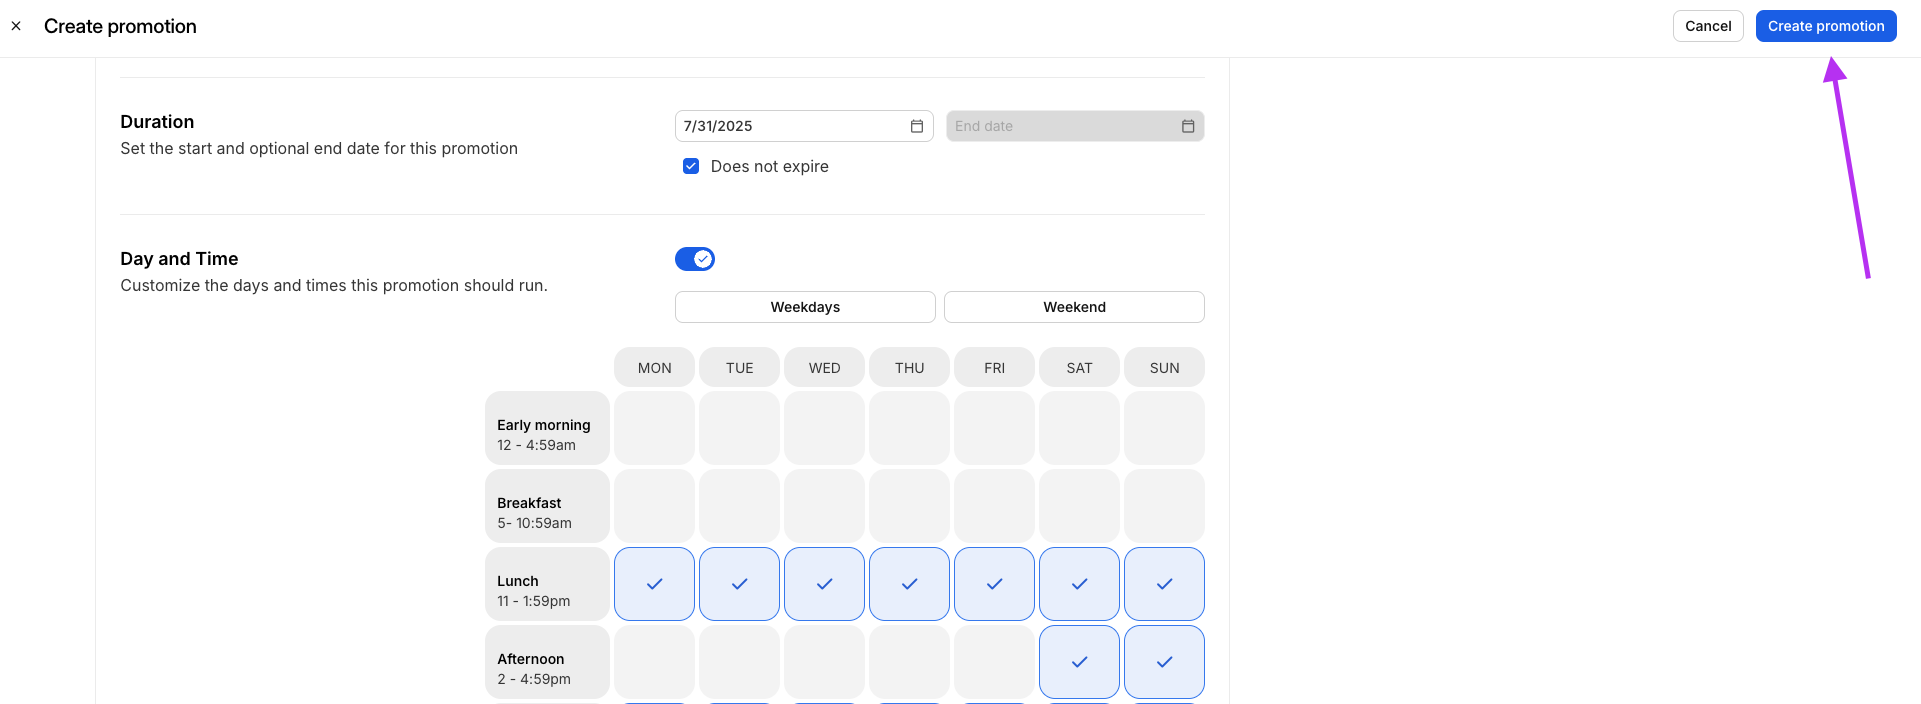Image resolution: width=1921 pixels, height=704 pixels.
Task: Click the End date calendar icon
Action: point(1187,126)
